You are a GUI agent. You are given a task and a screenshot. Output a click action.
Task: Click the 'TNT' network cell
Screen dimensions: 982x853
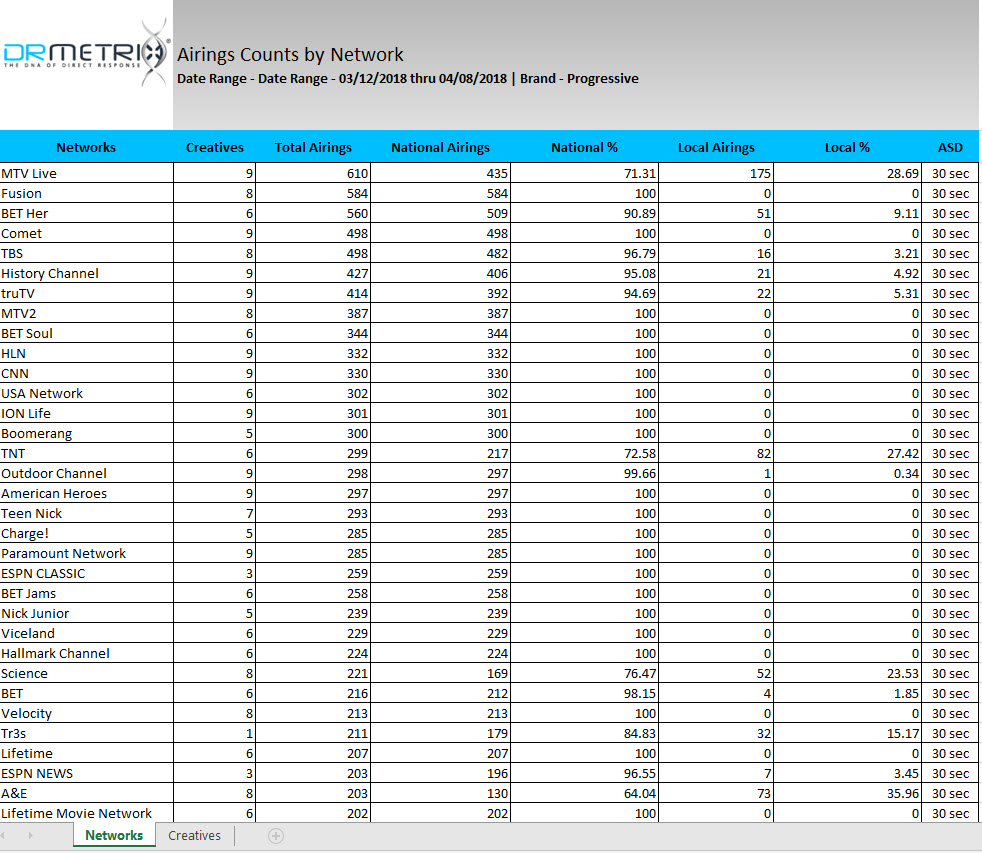point(86,454)
